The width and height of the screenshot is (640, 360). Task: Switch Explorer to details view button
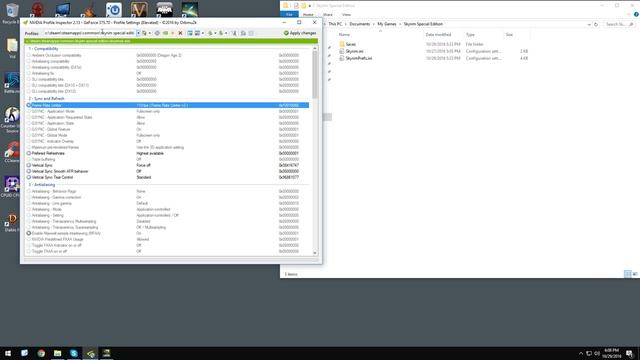628,274
